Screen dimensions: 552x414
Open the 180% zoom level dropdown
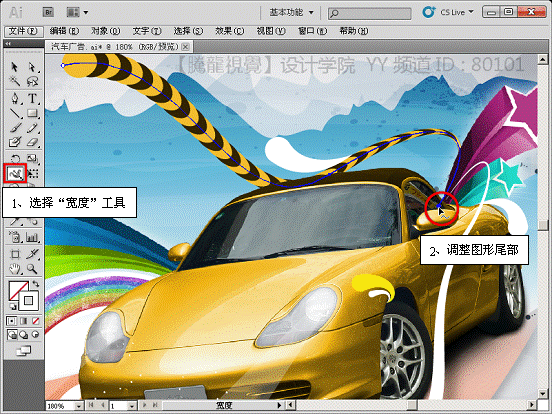pyautogui.click(x=79, y=406)
